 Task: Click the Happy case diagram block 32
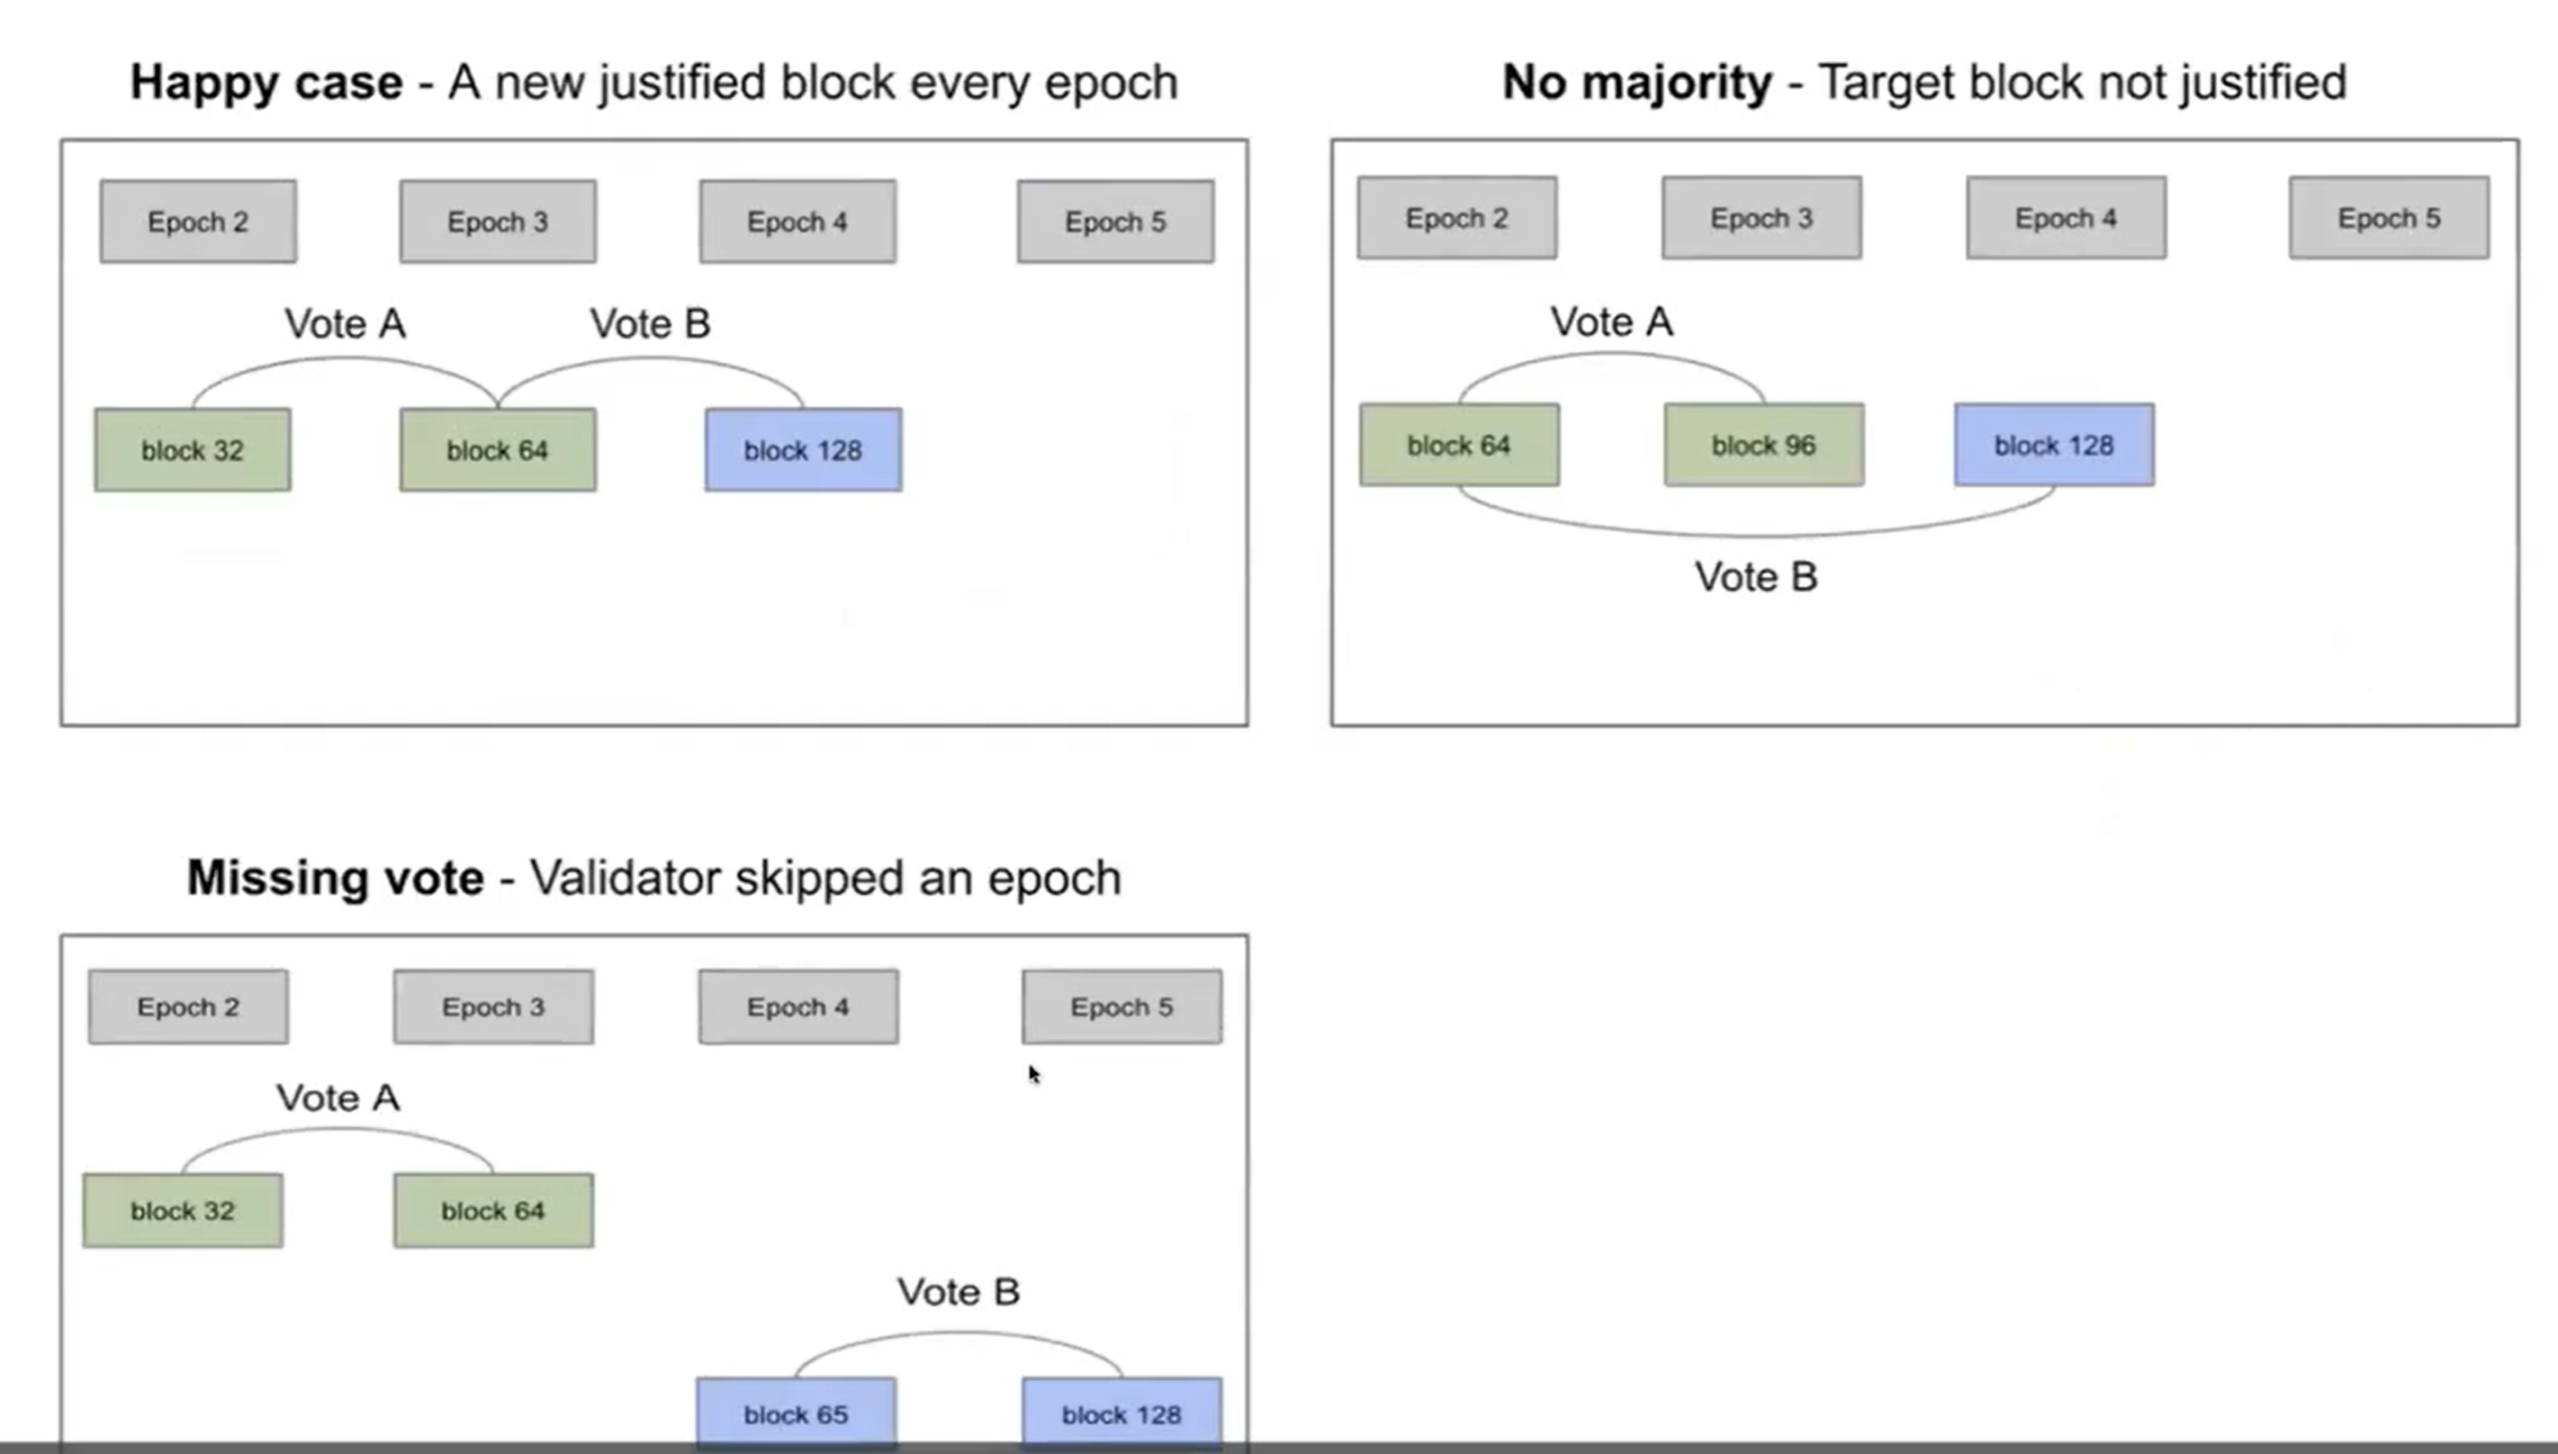[x=191, y=450]
